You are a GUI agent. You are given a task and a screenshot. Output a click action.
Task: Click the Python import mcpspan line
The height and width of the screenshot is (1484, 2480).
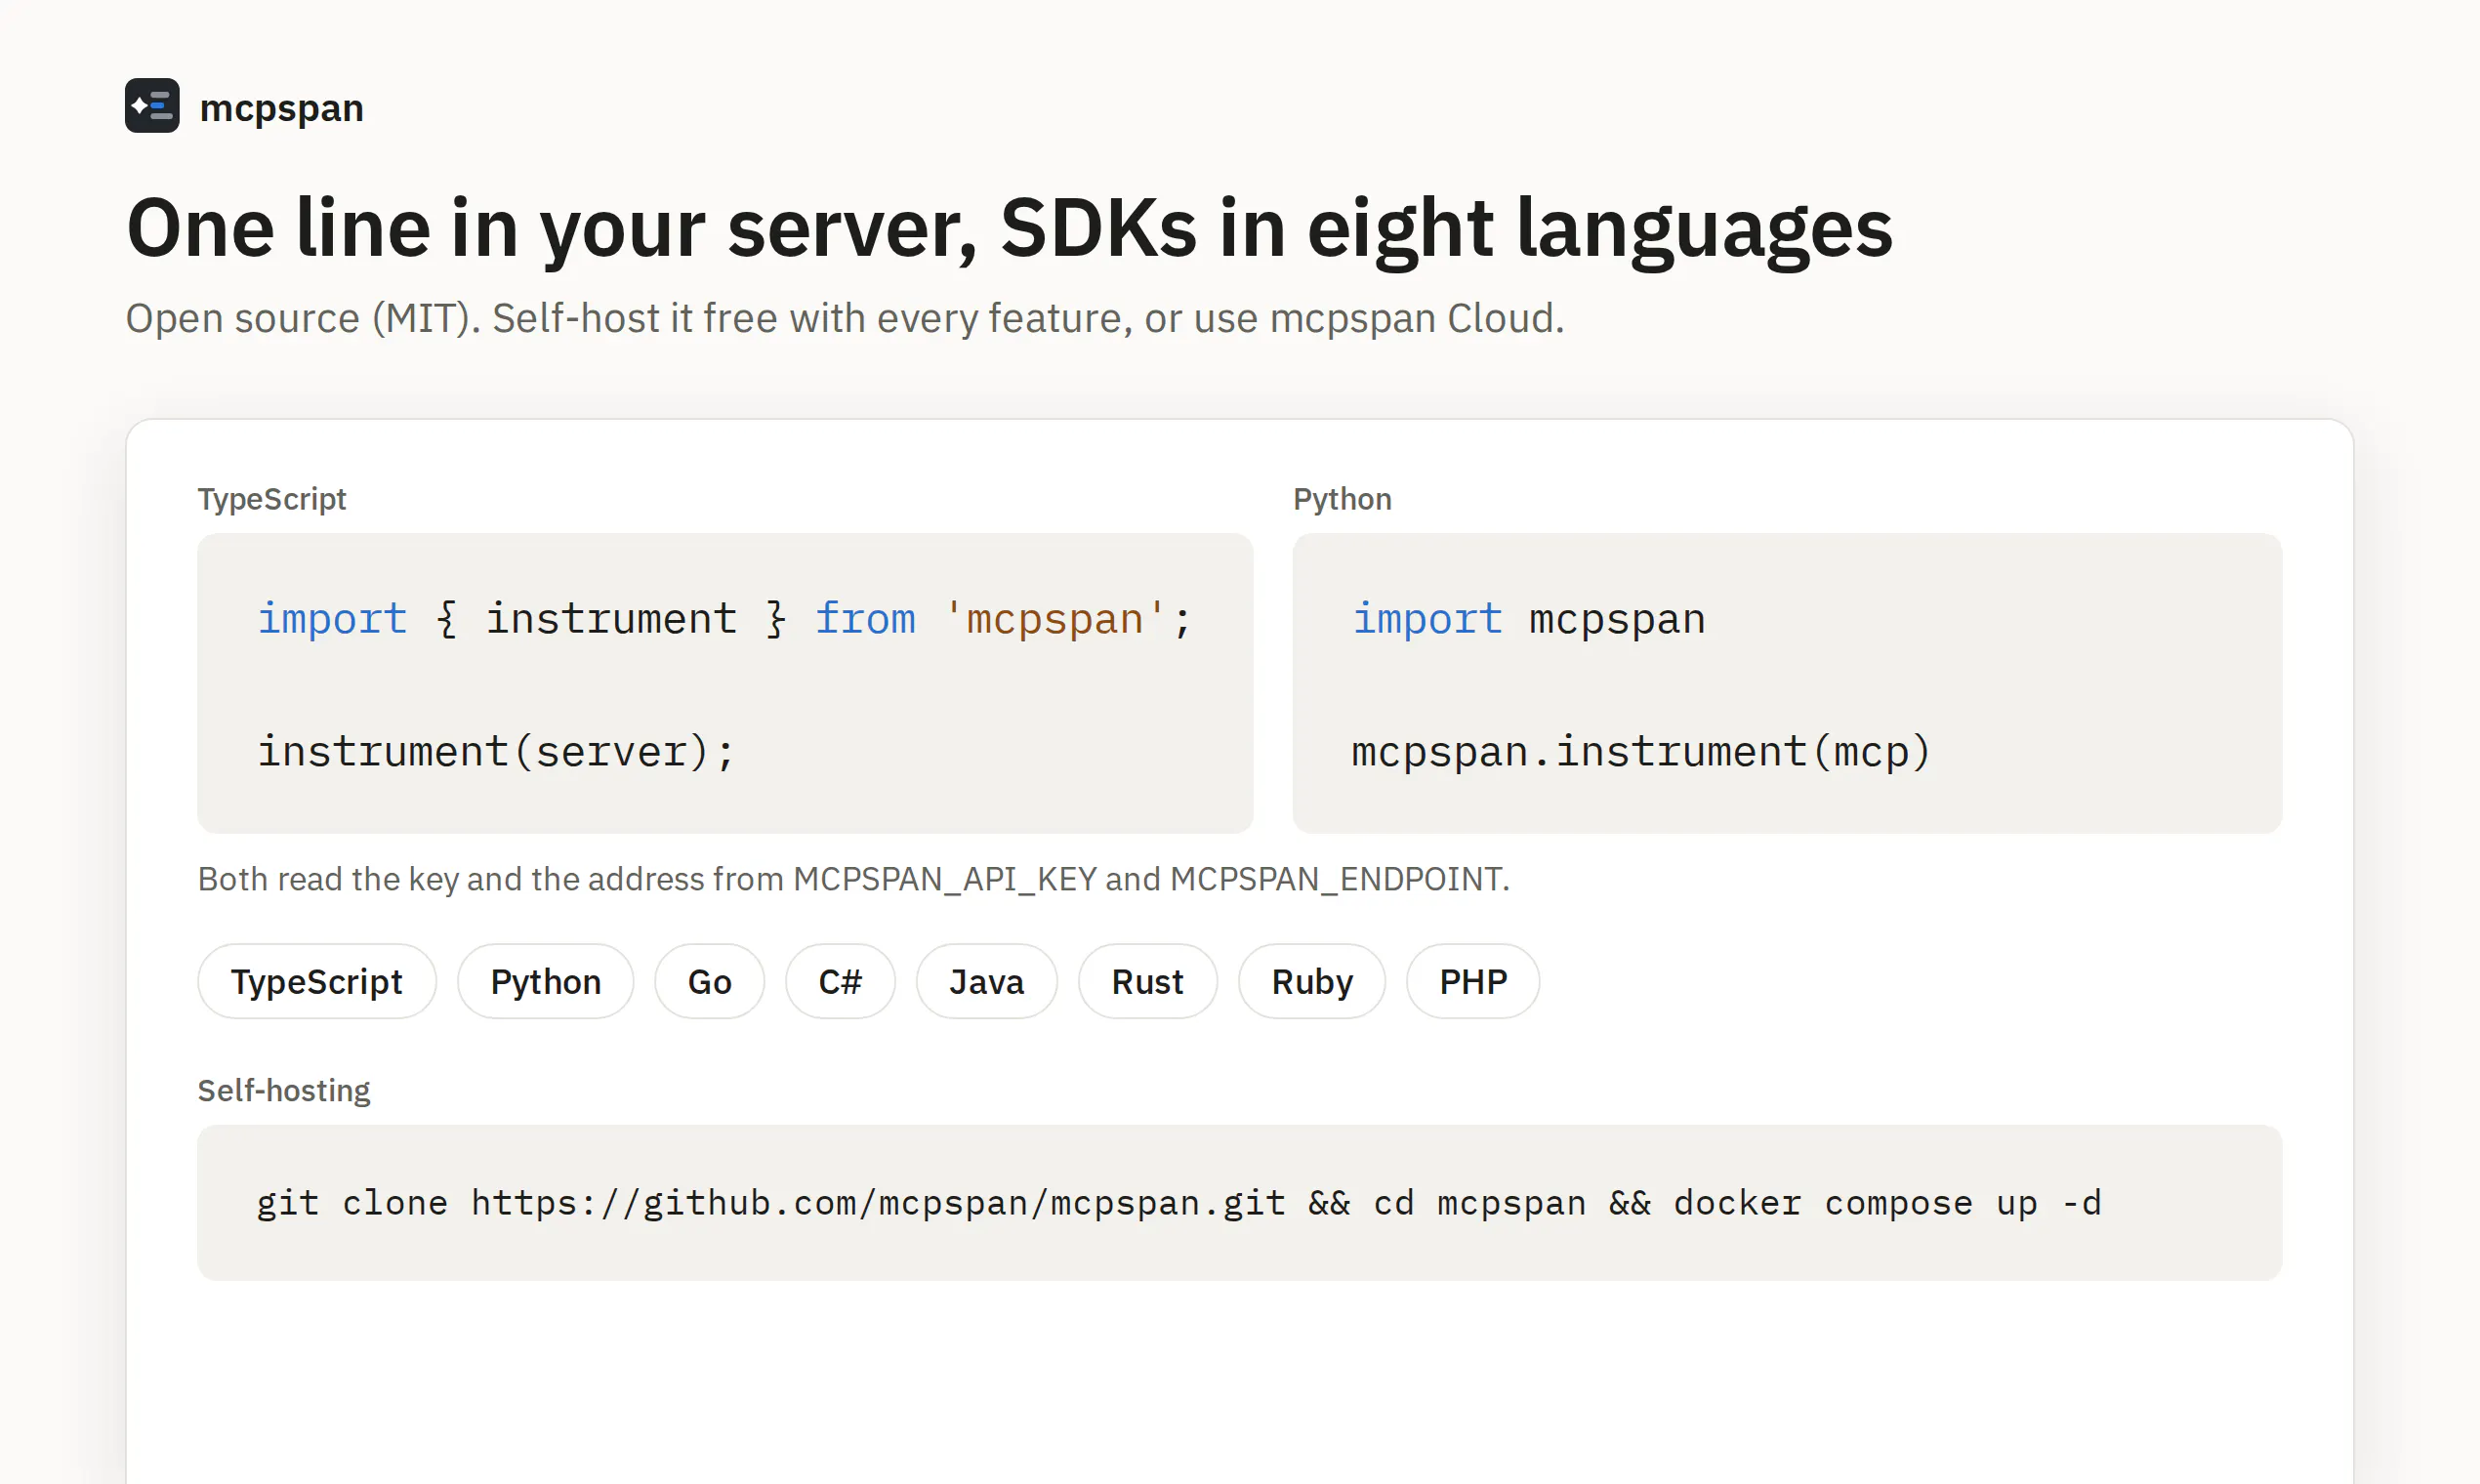pyautogui.click(x=1529, y=618)
